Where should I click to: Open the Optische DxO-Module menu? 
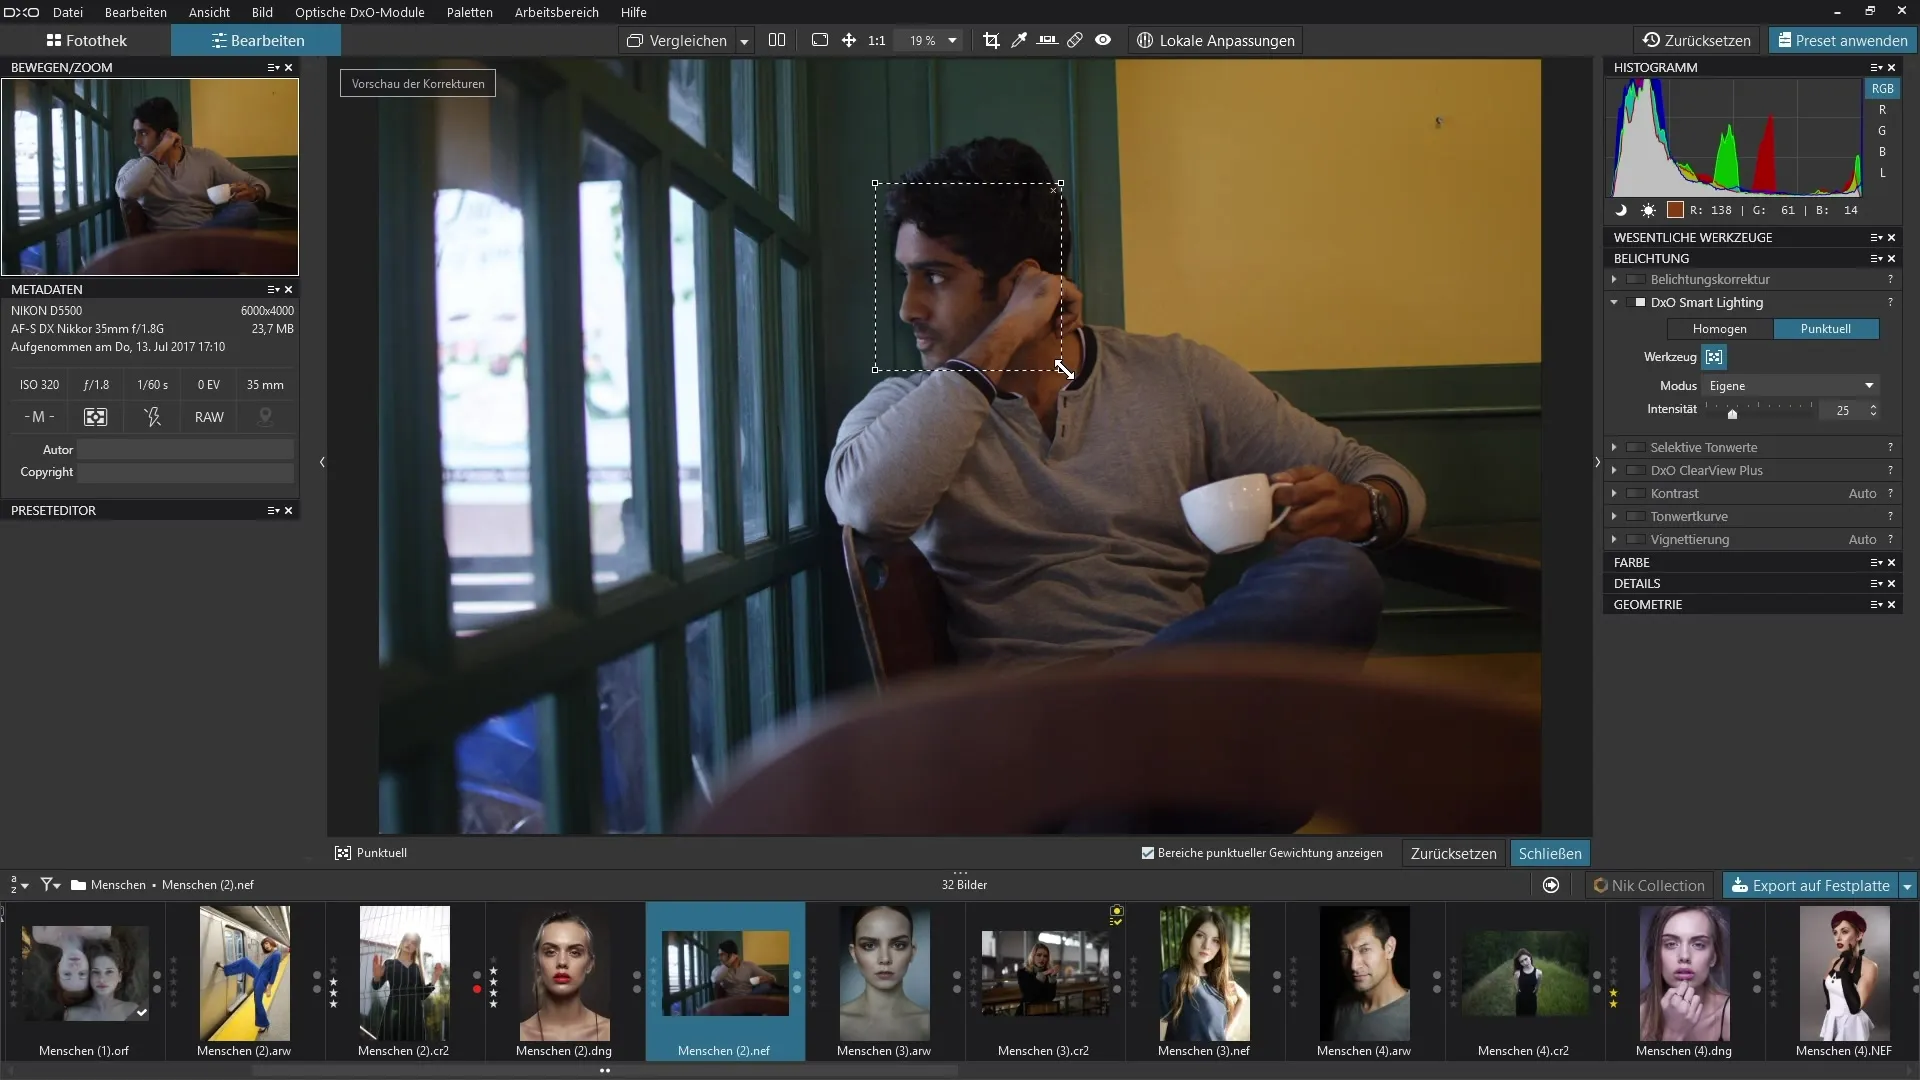[359, 12]
